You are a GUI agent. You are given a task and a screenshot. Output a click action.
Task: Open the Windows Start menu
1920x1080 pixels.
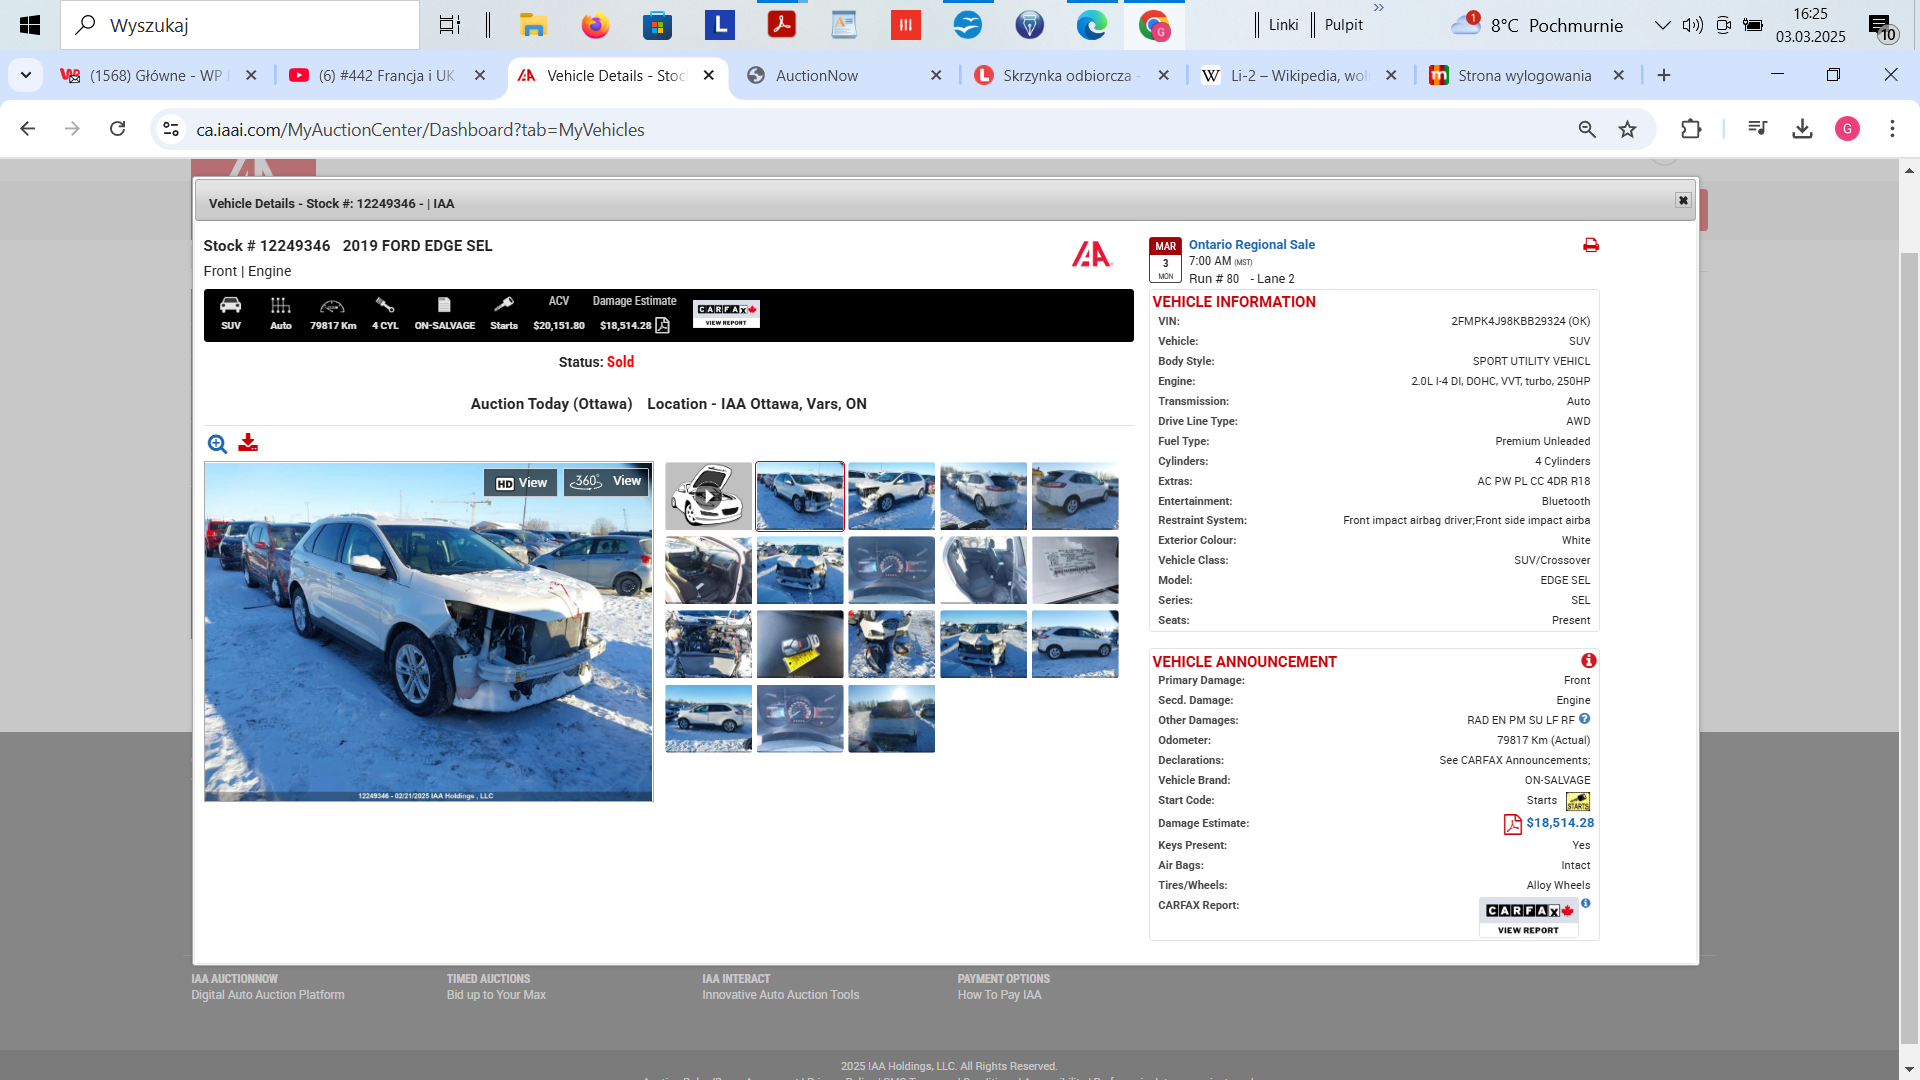click(x=30, y=25)
